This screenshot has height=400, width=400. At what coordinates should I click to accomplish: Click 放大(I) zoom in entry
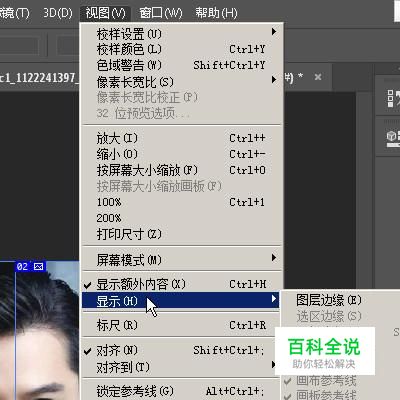pos(182,138)
